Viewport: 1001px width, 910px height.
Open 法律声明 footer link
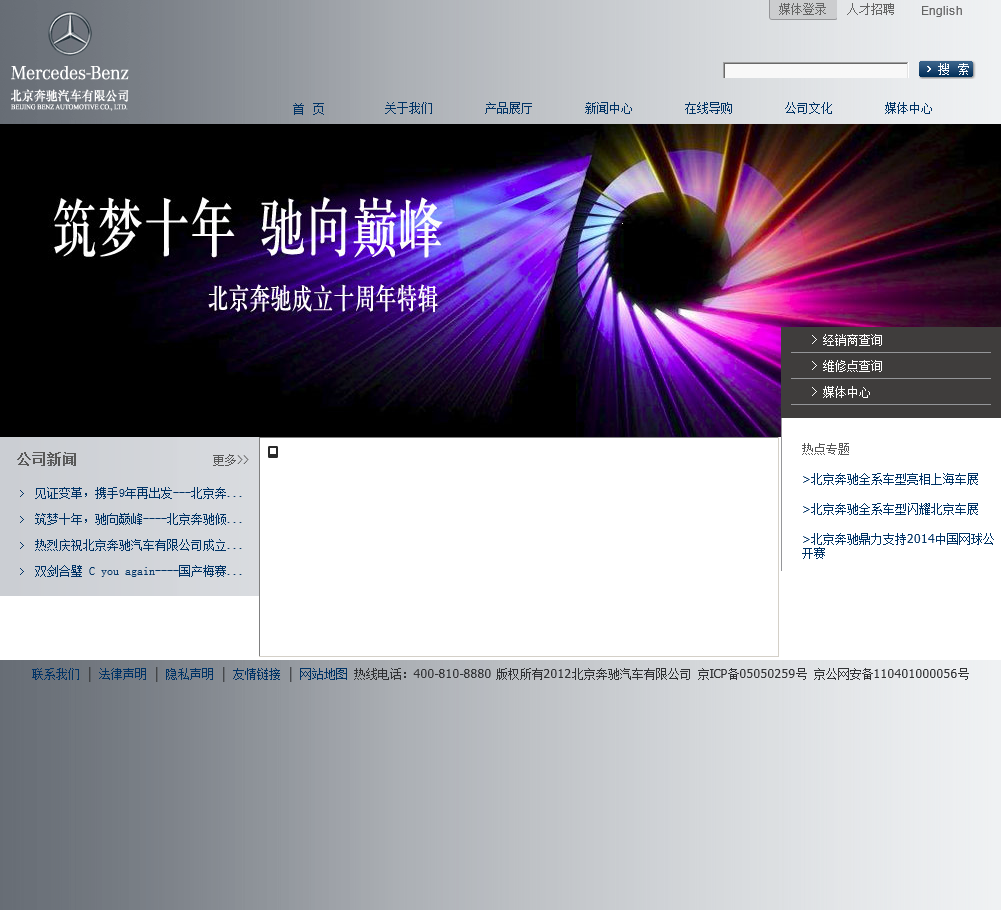tap(123, 674)
